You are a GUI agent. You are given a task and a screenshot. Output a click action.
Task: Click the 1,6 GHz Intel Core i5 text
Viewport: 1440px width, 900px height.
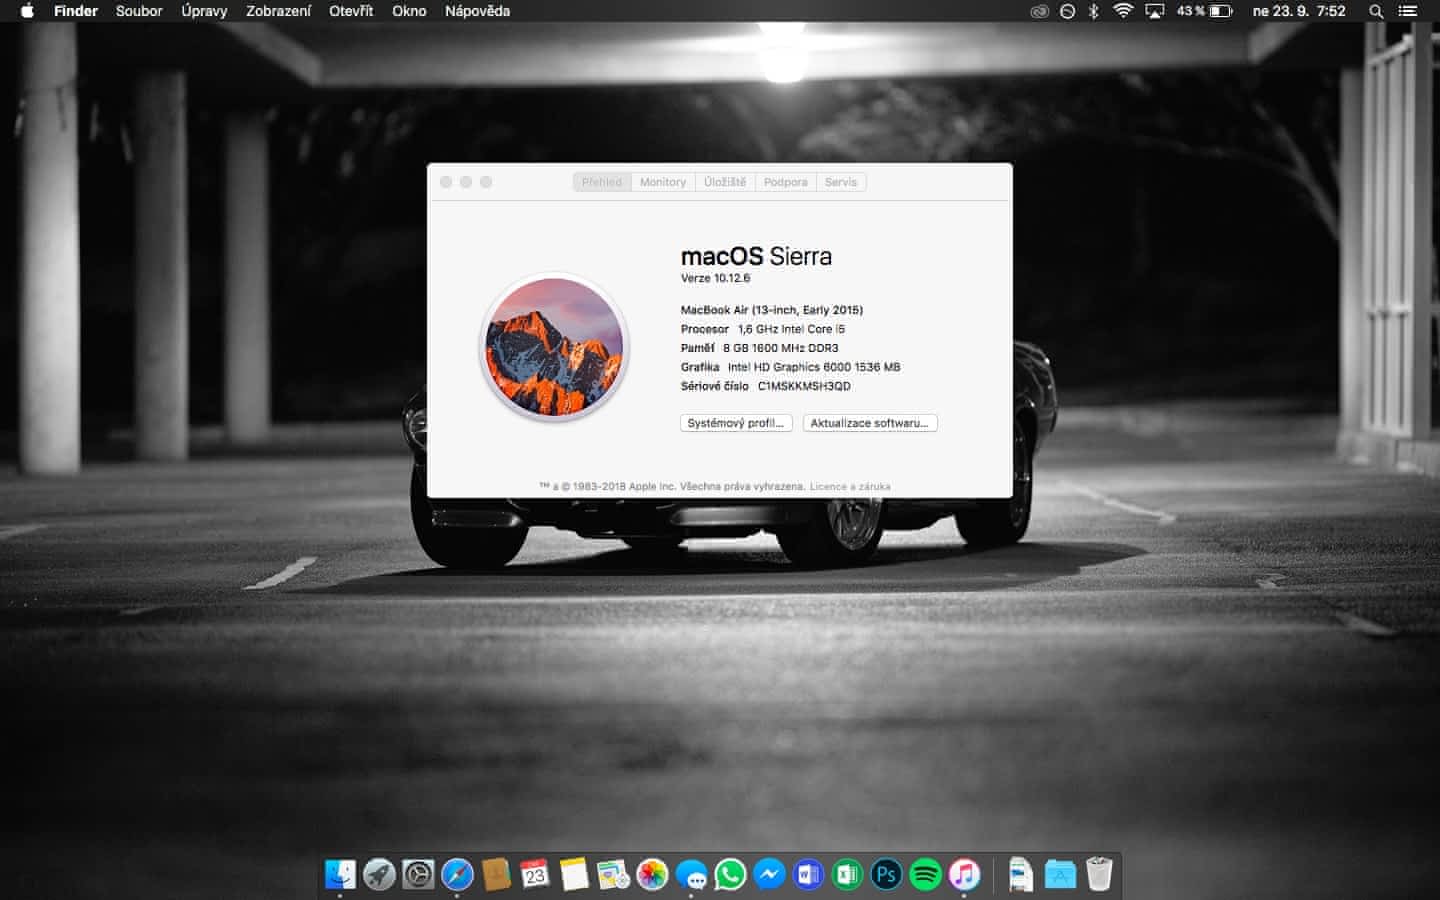click(x=791, y=329)
